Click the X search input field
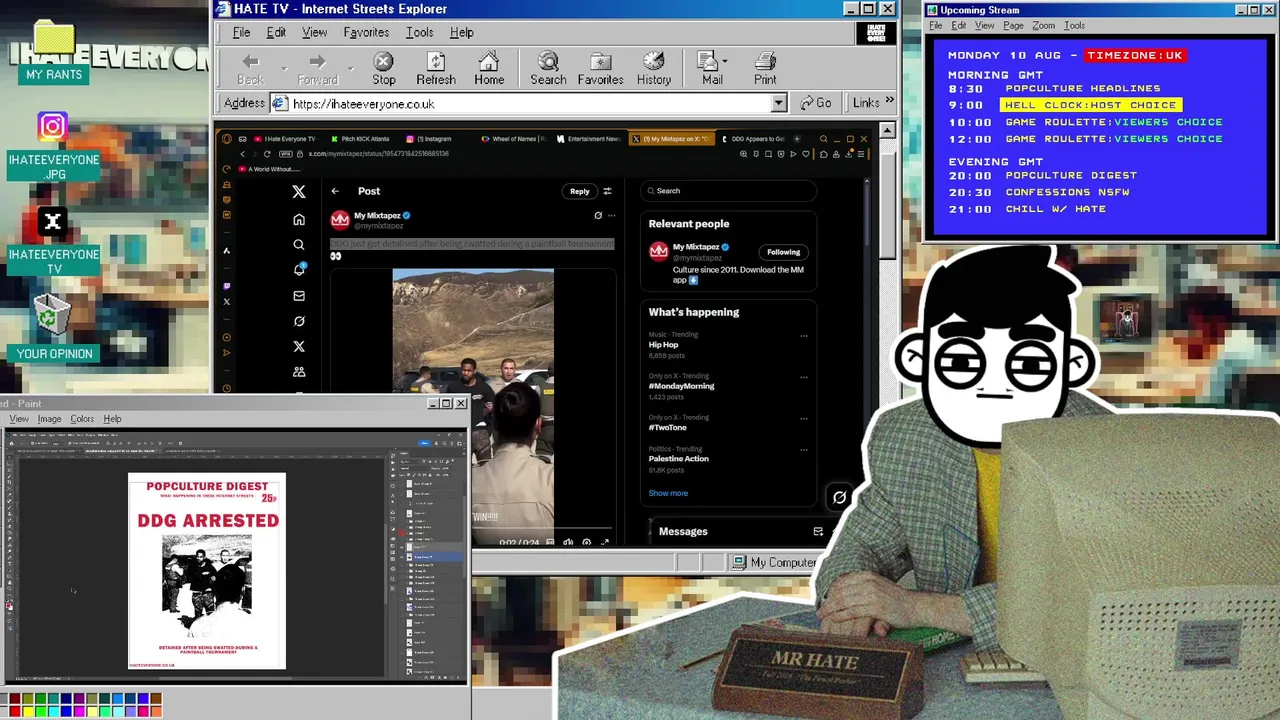 pyautogui.click(x=731, y=191)
